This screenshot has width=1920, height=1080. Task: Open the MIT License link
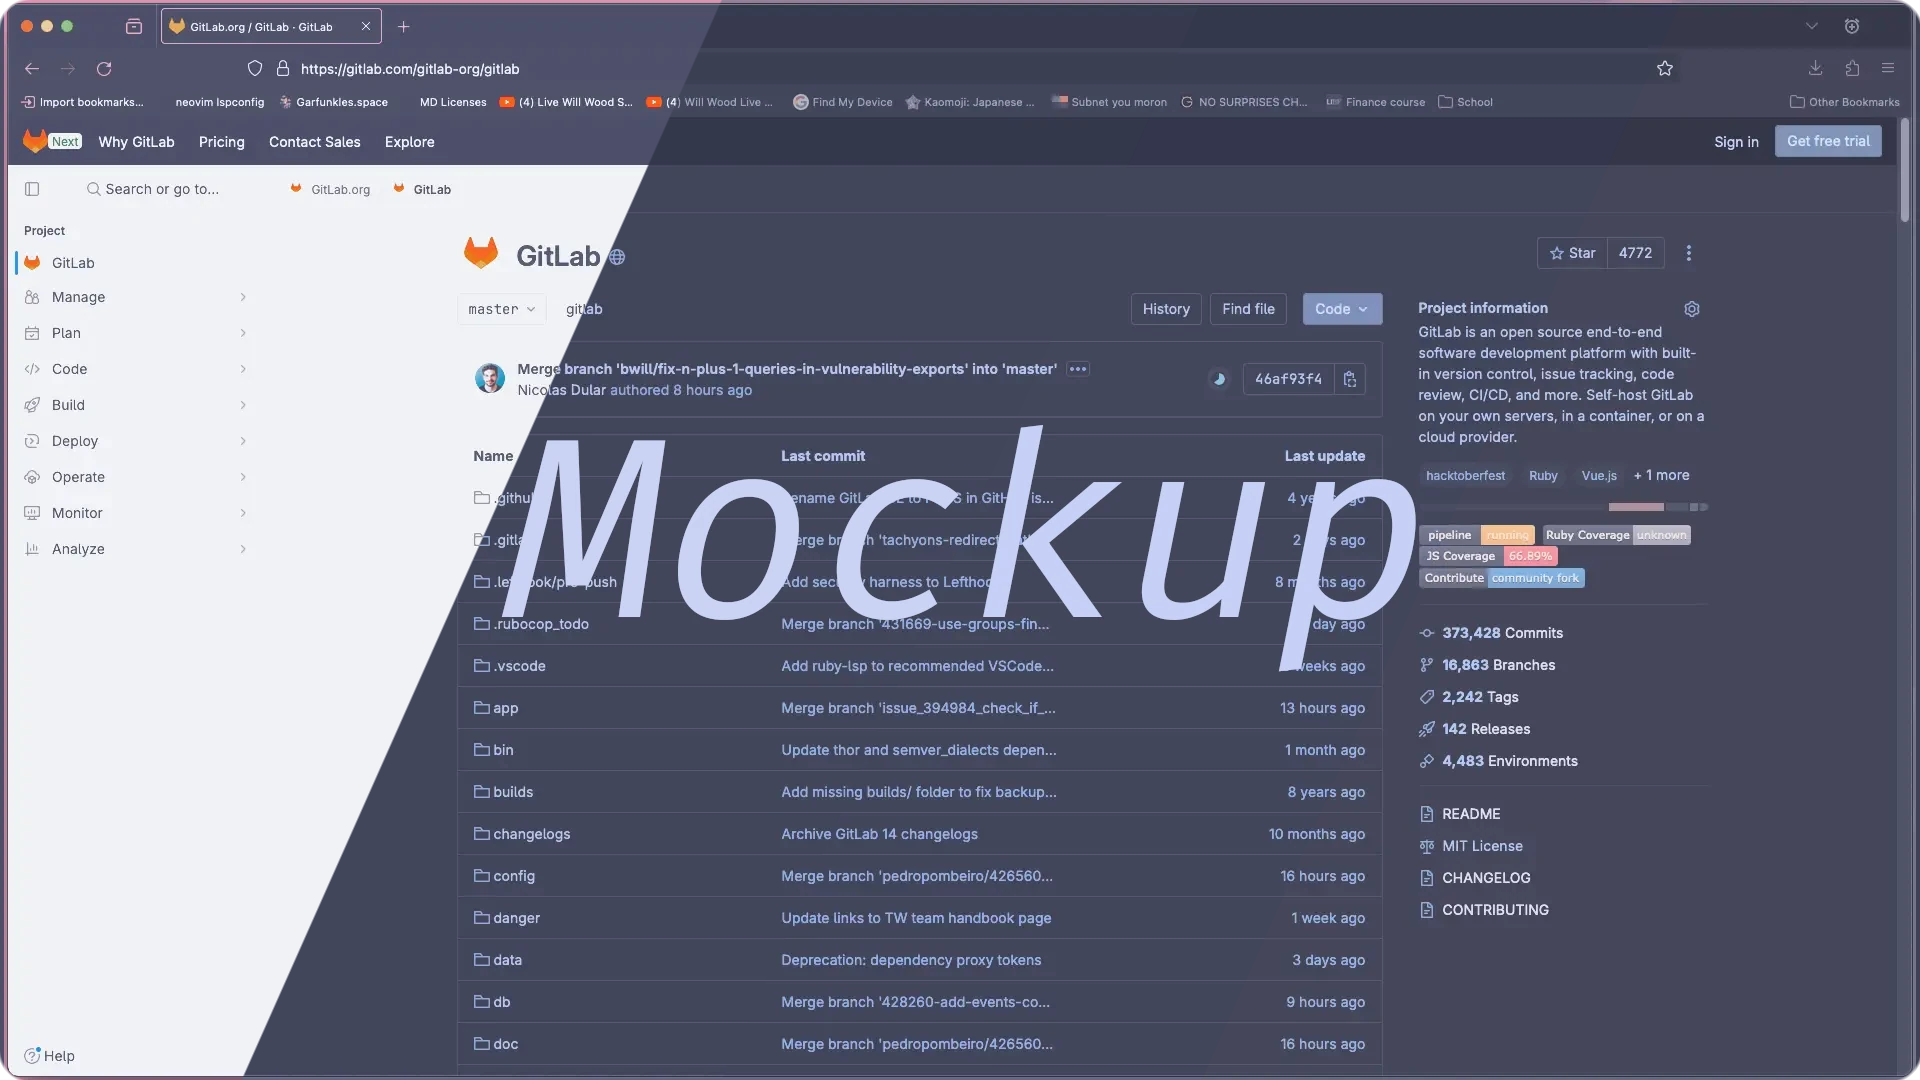(x=1482, y=846)
